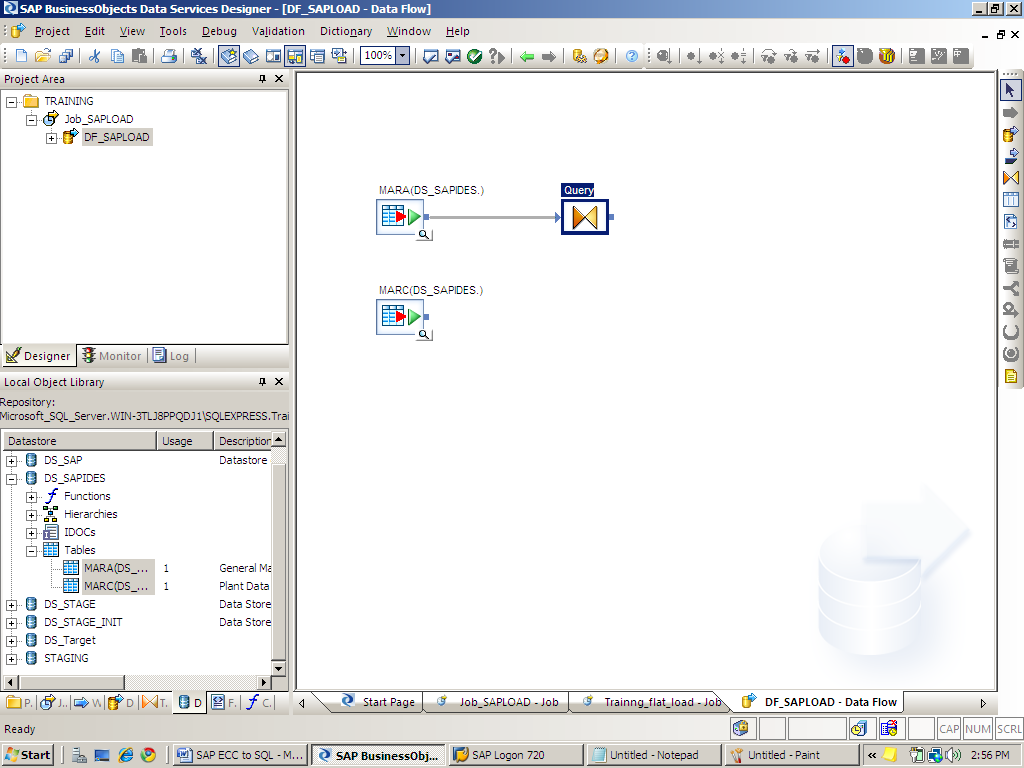Screen dimensions: 1024x768
Task: Expand the DS_SAP datastore
Action: 12,461
